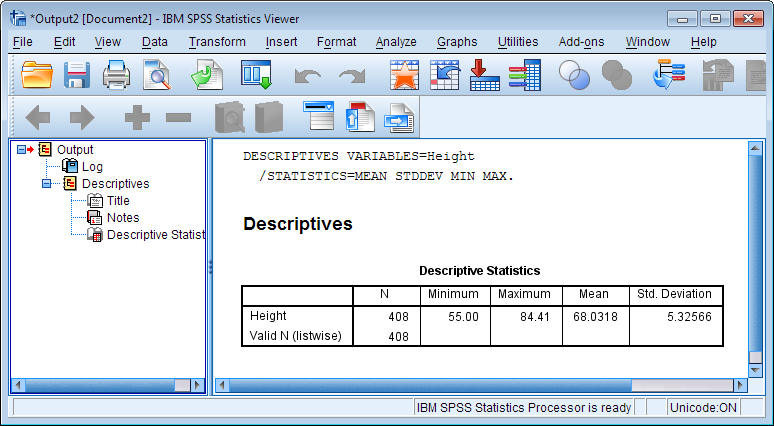Select the Log item in outline
Image resolution: width=774 pixels, height=426 pixels.
tap(92, 167)
